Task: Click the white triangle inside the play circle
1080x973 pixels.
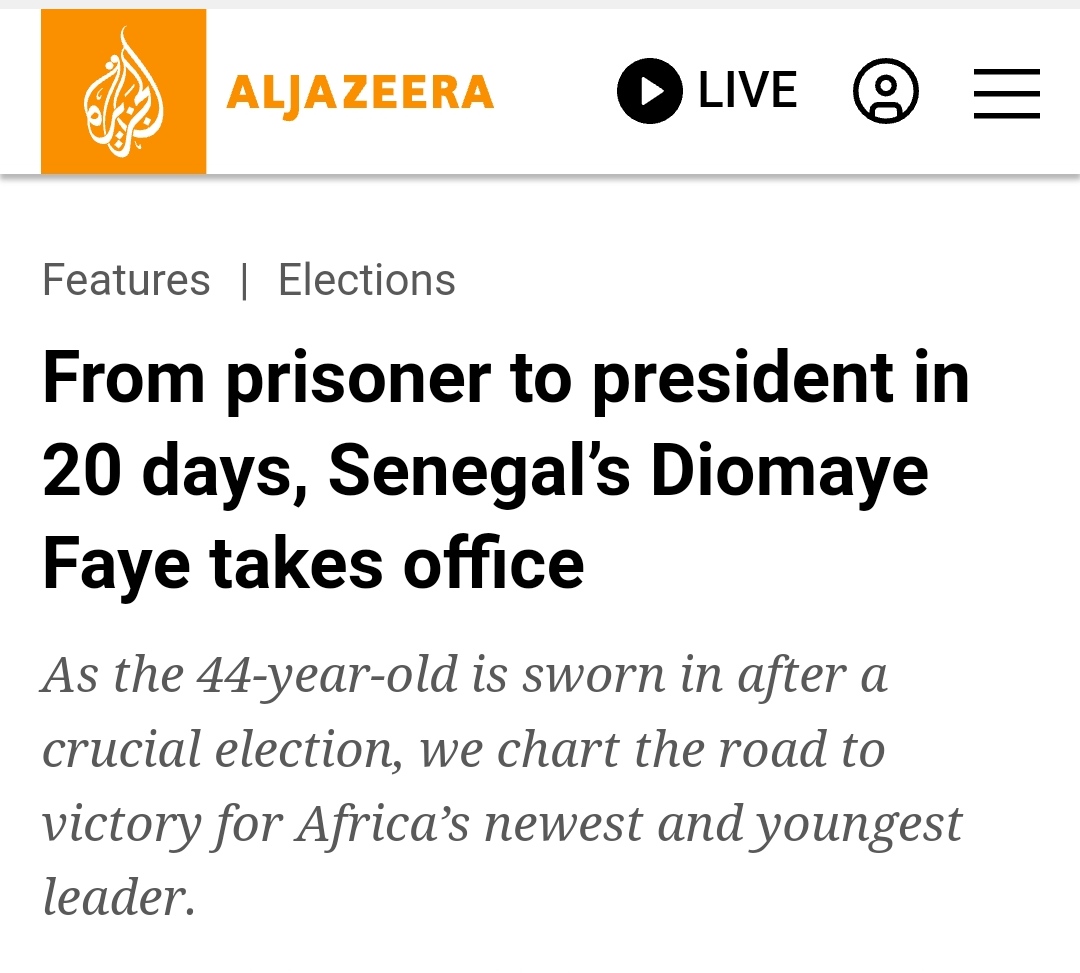Action: [x=652, y=91]
